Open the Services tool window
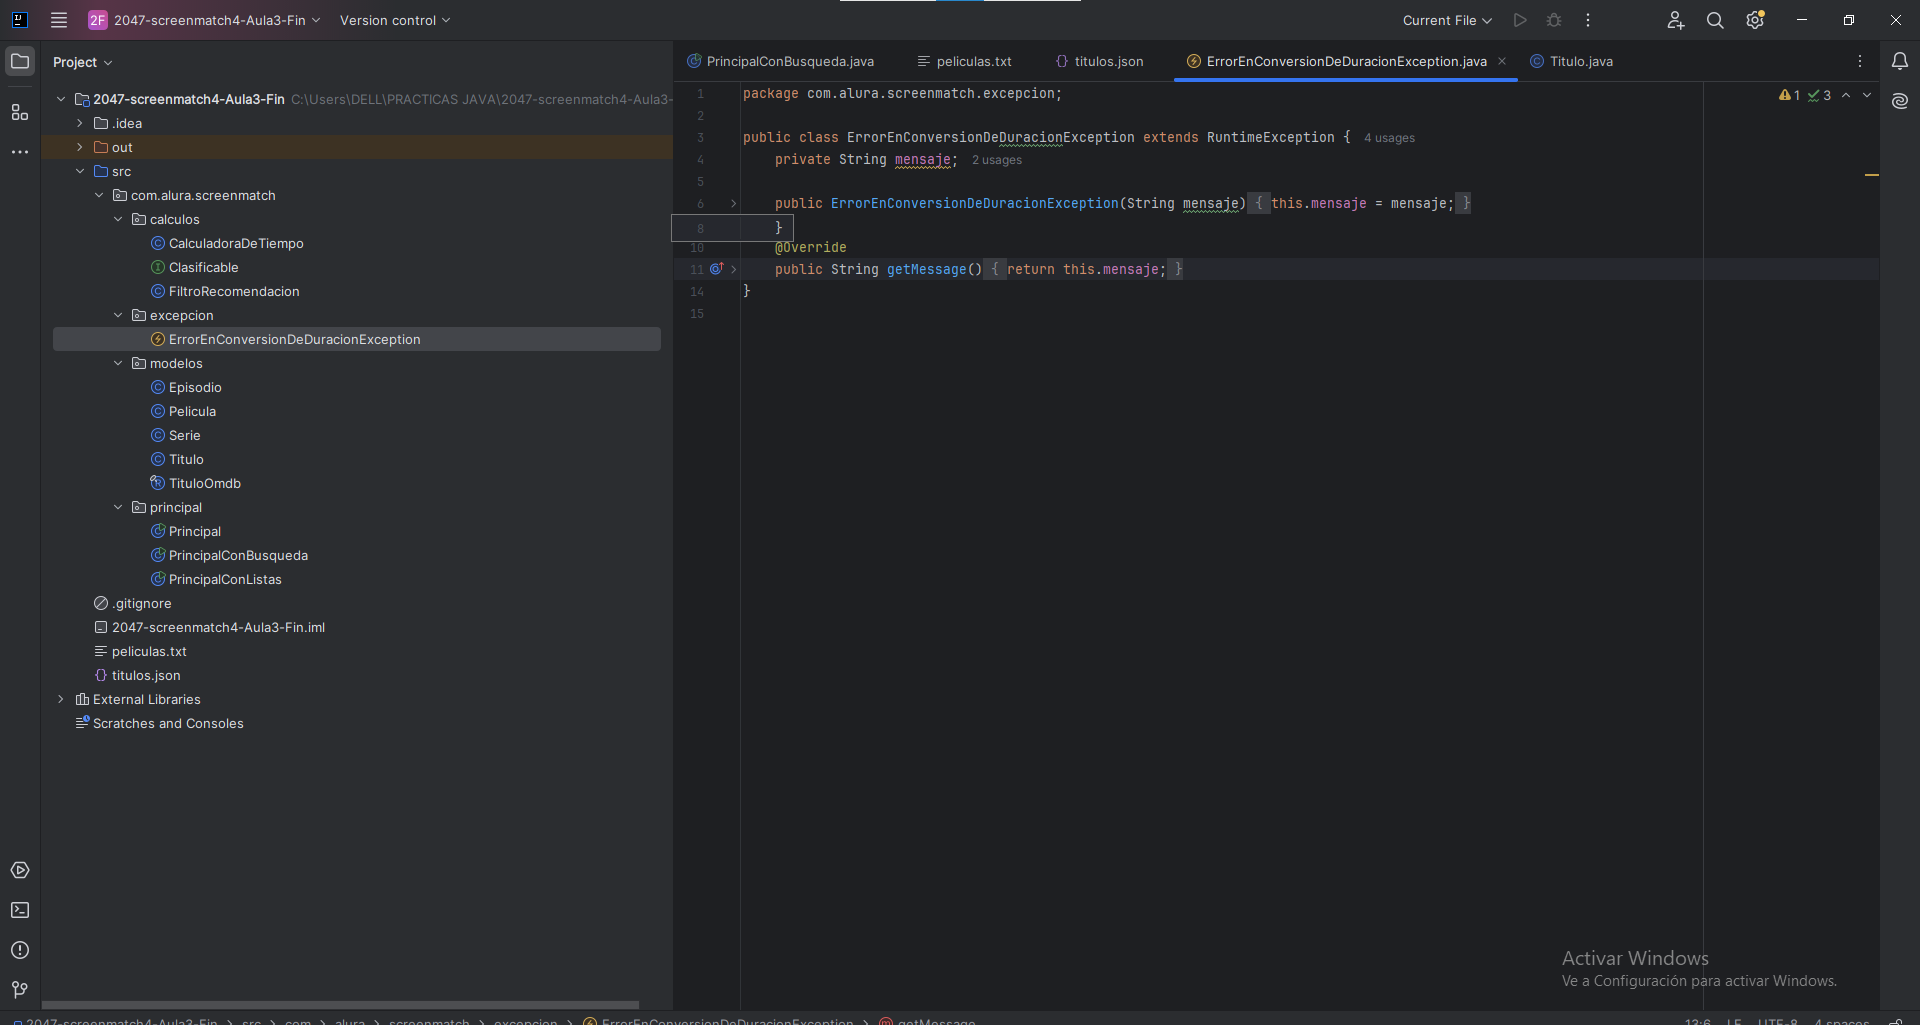 [x=20, y=870]
